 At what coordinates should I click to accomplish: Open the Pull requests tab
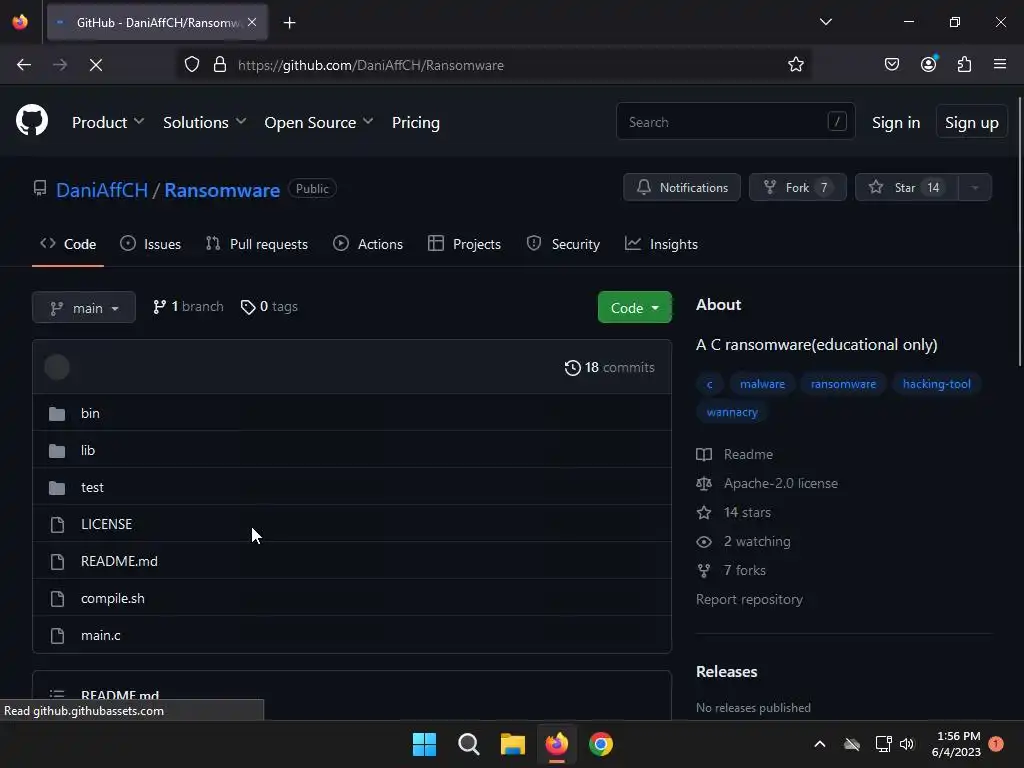point(257,244)
